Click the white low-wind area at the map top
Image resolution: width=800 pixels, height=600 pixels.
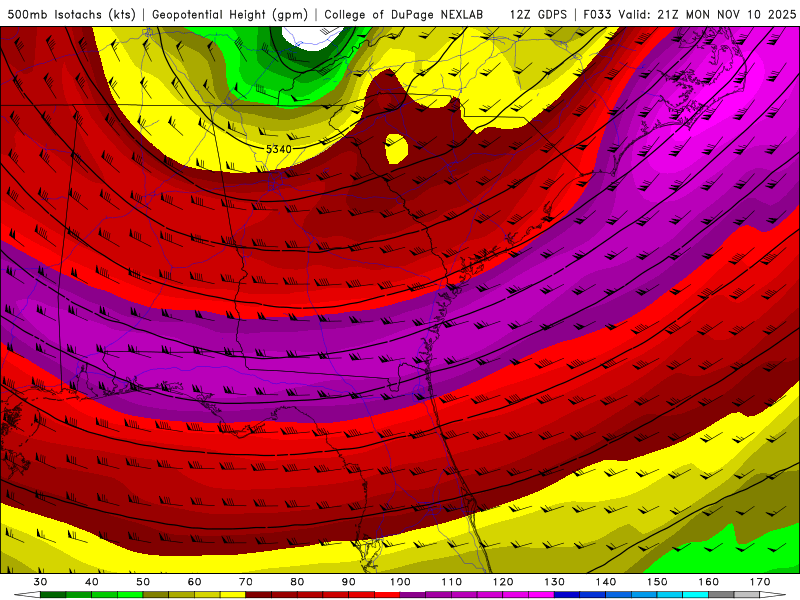(x=312, y=37)
